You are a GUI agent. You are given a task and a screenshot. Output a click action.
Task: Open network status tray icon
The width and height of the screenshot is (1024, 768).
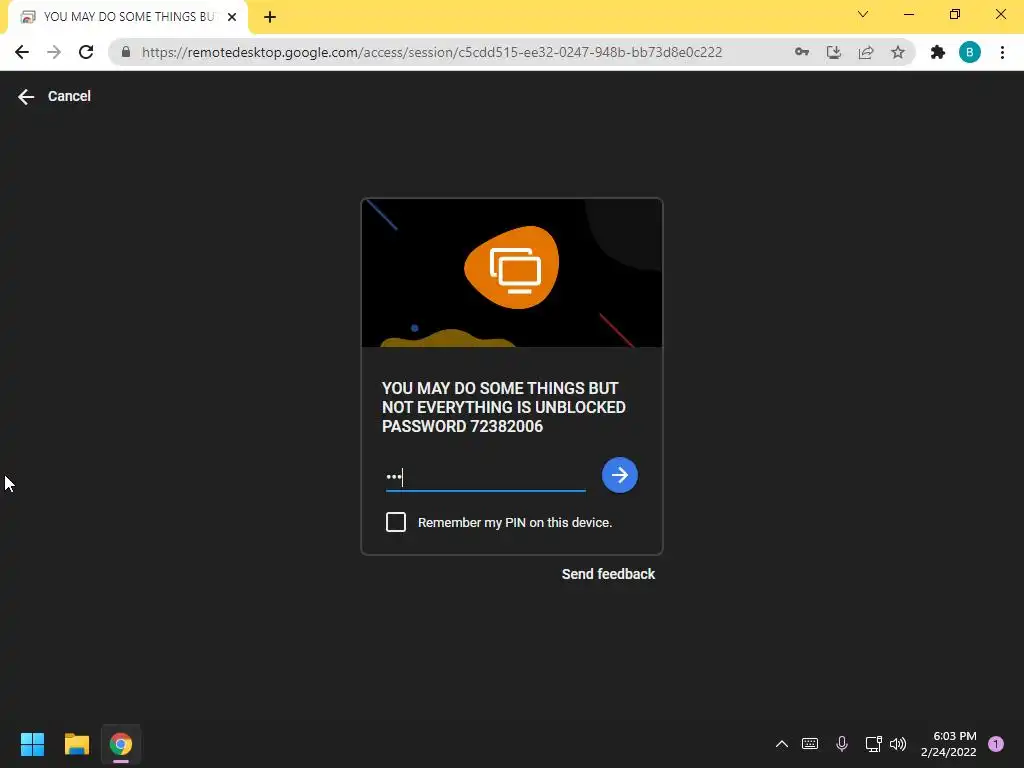point(873,744)
